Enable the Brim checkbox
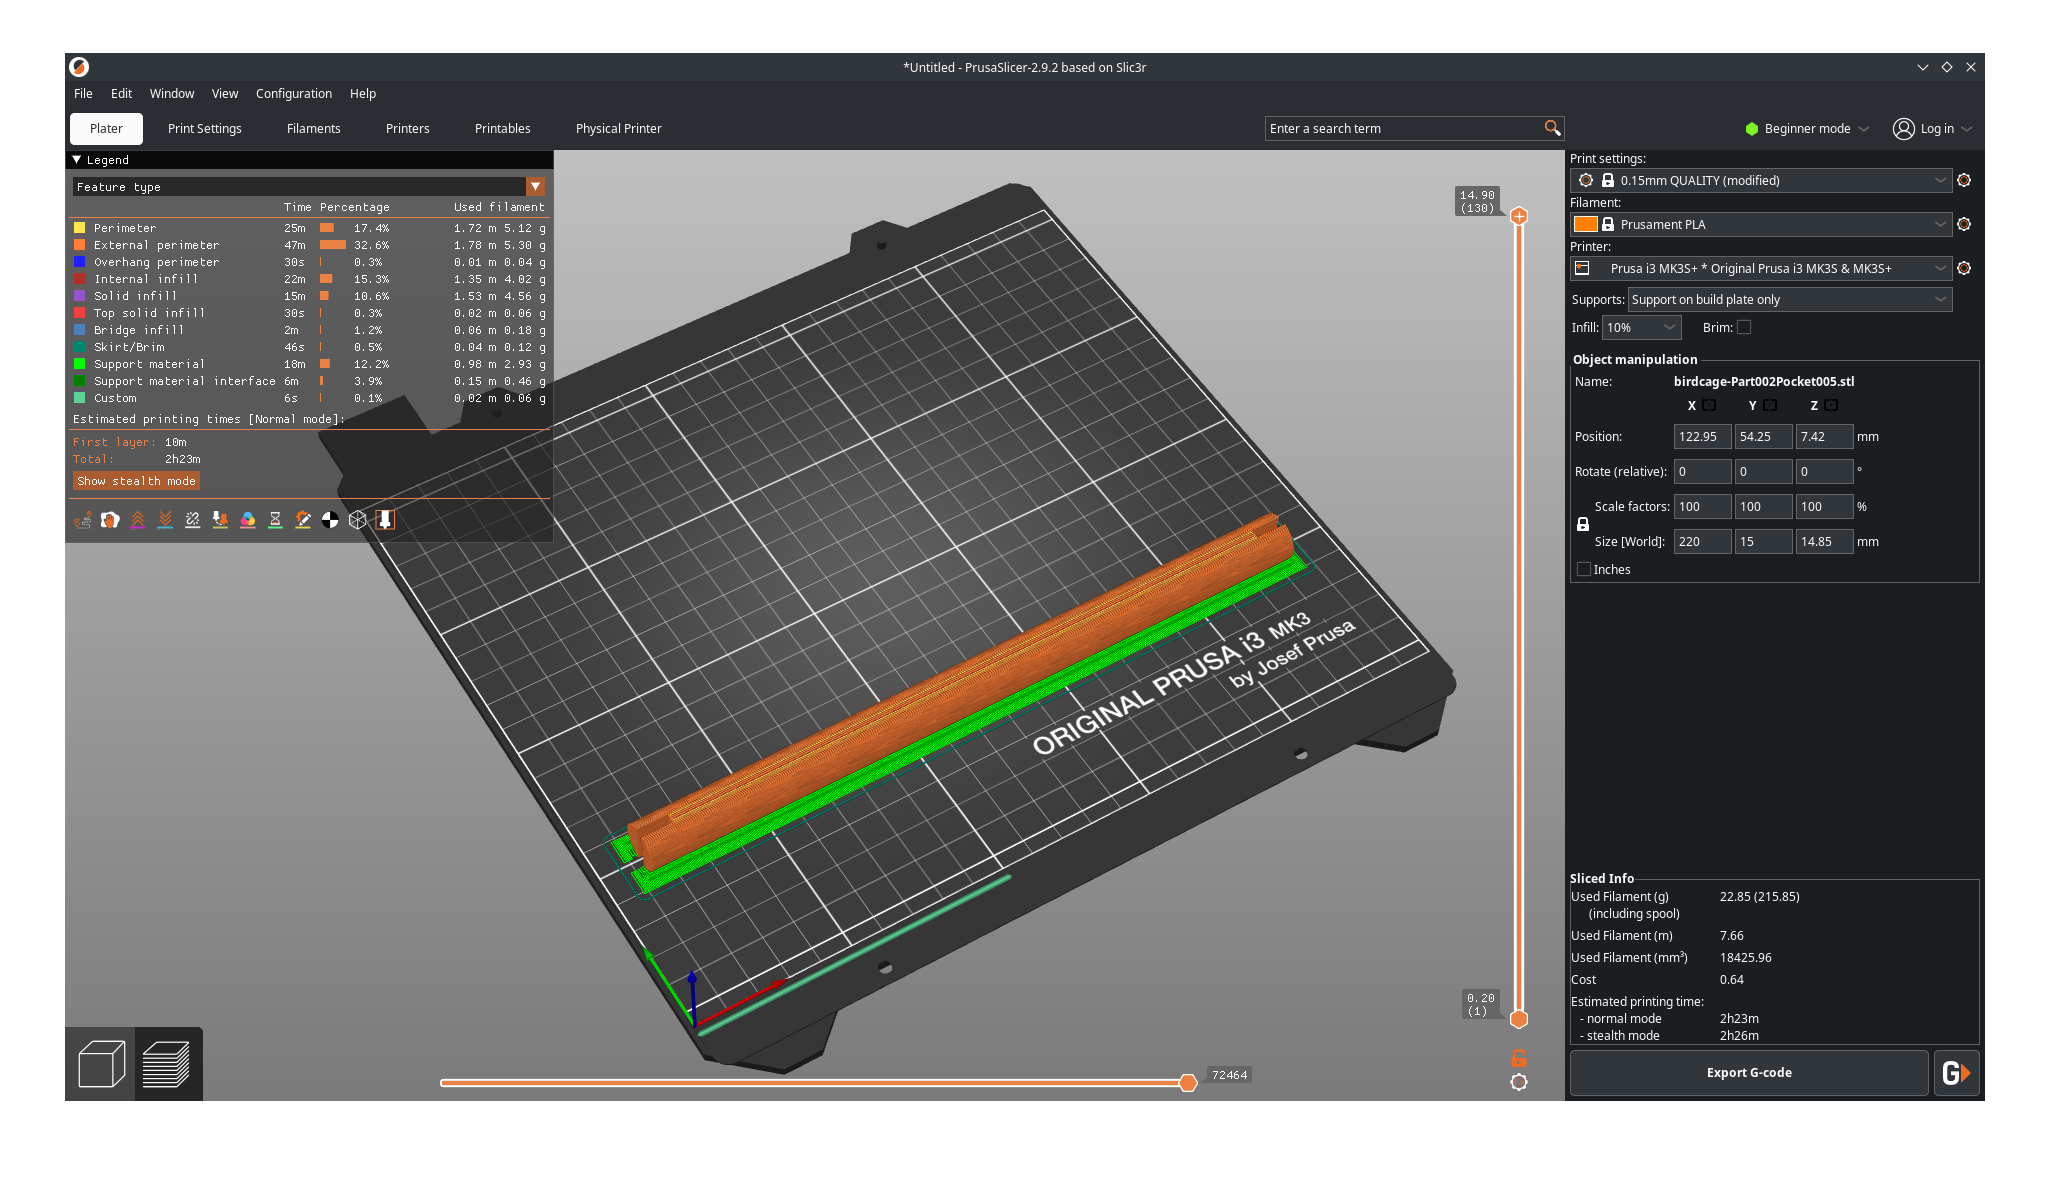Screen dimensions: 2050x1178 click(x=1744, y=327)
